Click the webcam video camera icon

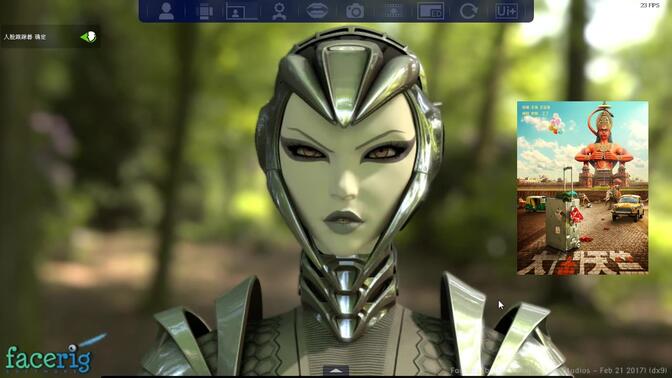206,11
